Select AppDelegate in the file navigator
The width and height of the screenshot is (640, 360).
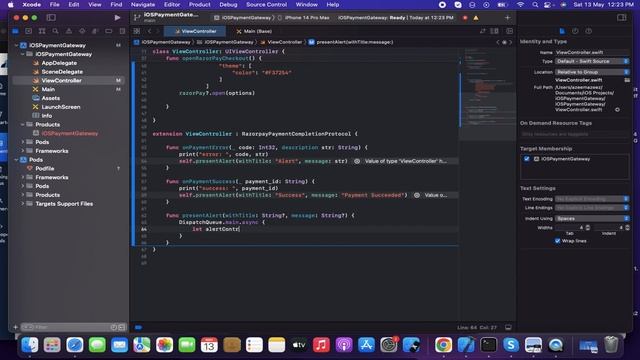coord(59,63)
